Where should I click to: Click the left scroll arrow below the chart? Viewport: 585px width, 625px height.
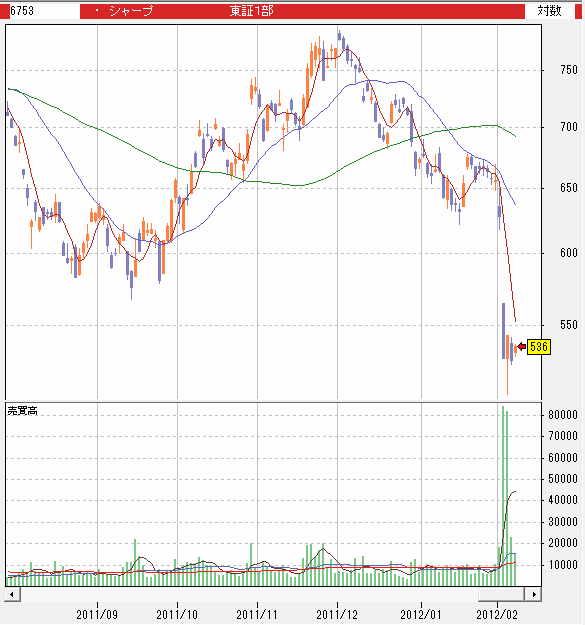tap(12, 594)
